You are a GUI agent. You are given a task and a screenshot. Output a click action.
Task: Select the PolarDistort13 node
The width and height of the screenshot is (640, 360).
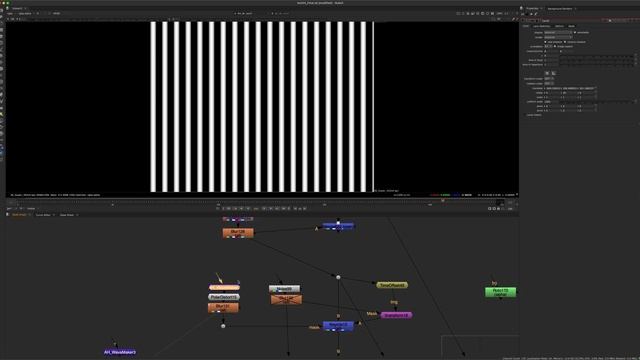(x=224, y=297)
